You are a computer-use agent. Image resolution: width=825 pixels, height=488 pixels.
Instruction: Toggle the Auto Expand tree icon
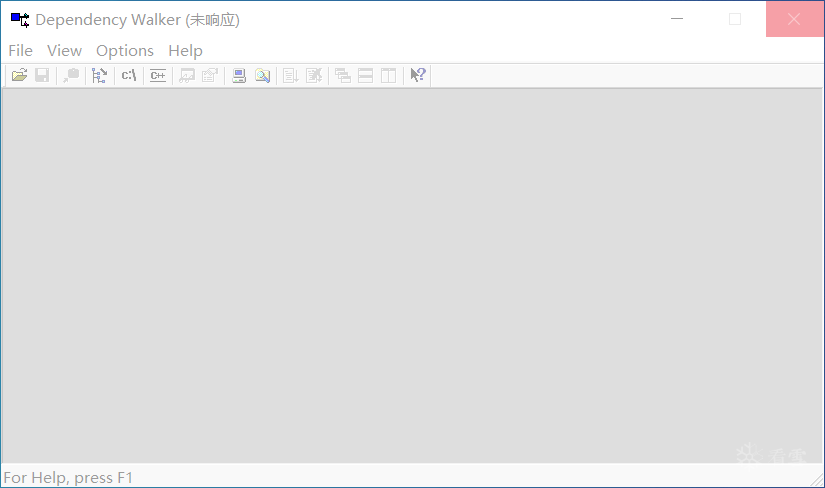pyautogui.click(x=99, y=75)
